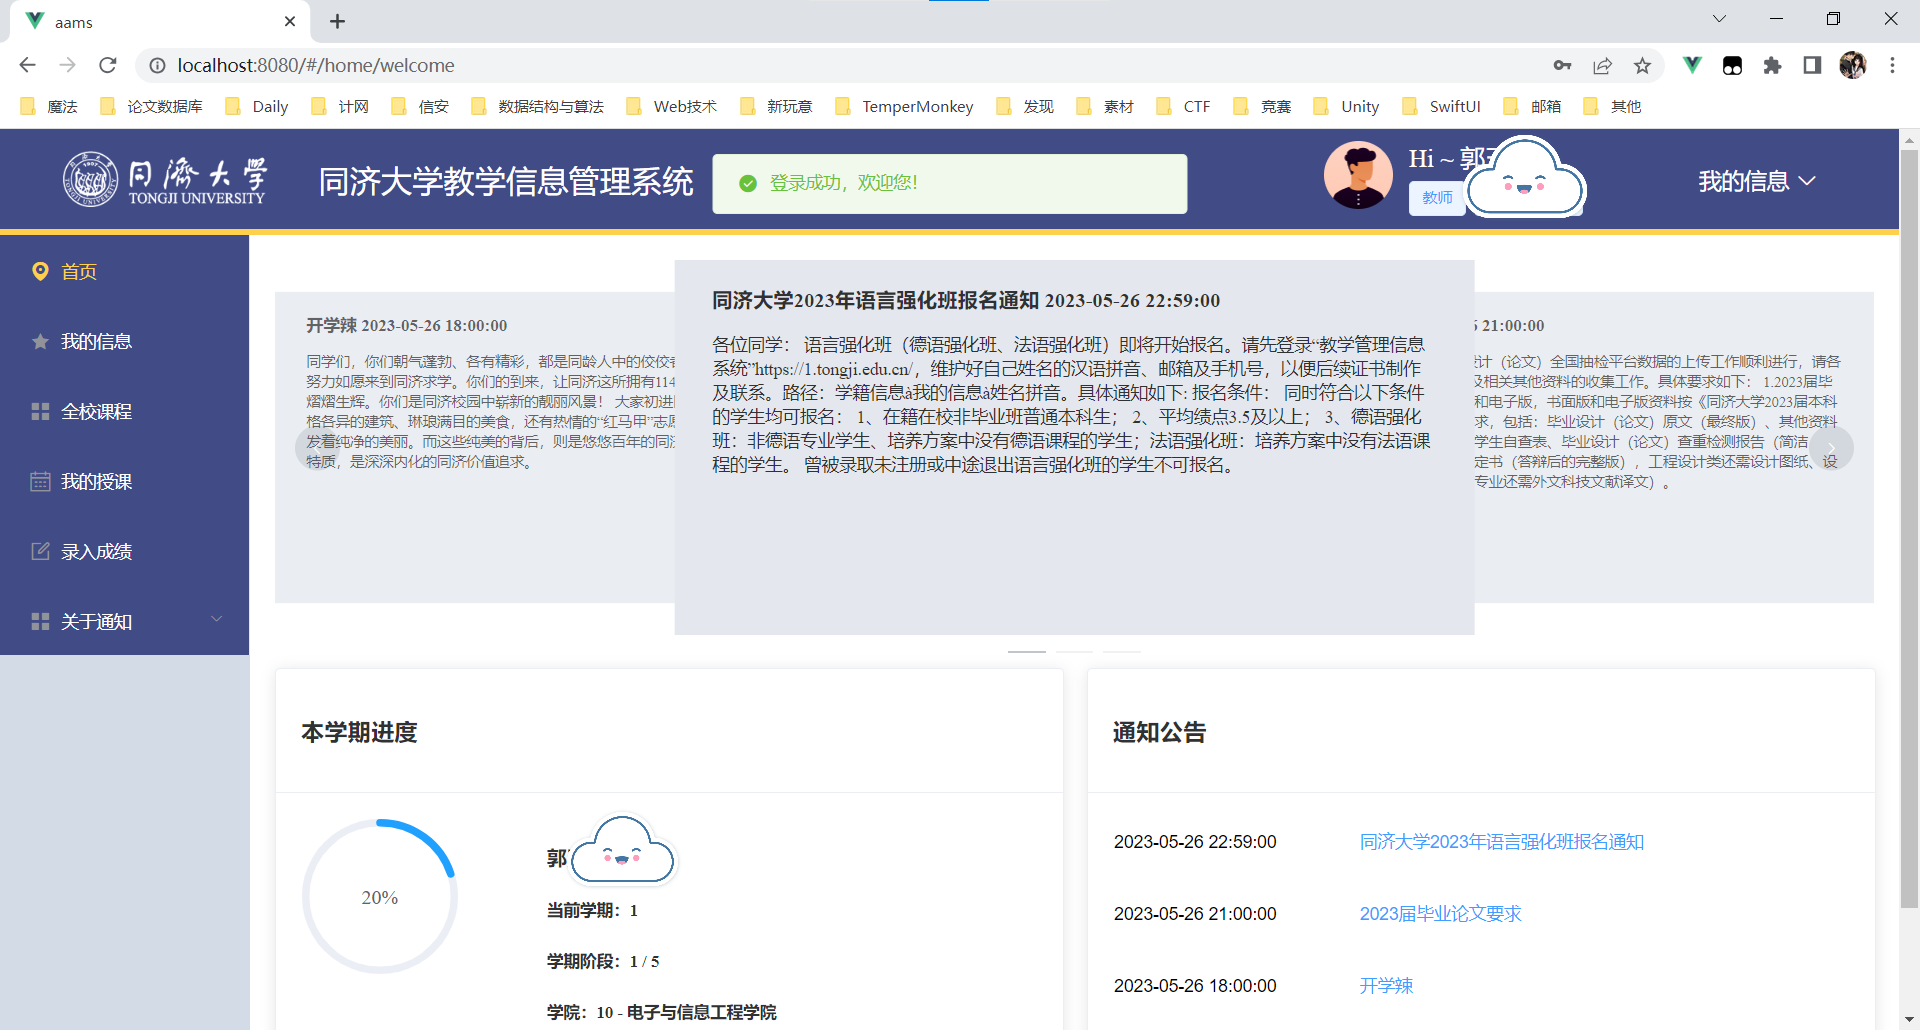
Task: Select the aams browser tab
Action: pos(160,21)
